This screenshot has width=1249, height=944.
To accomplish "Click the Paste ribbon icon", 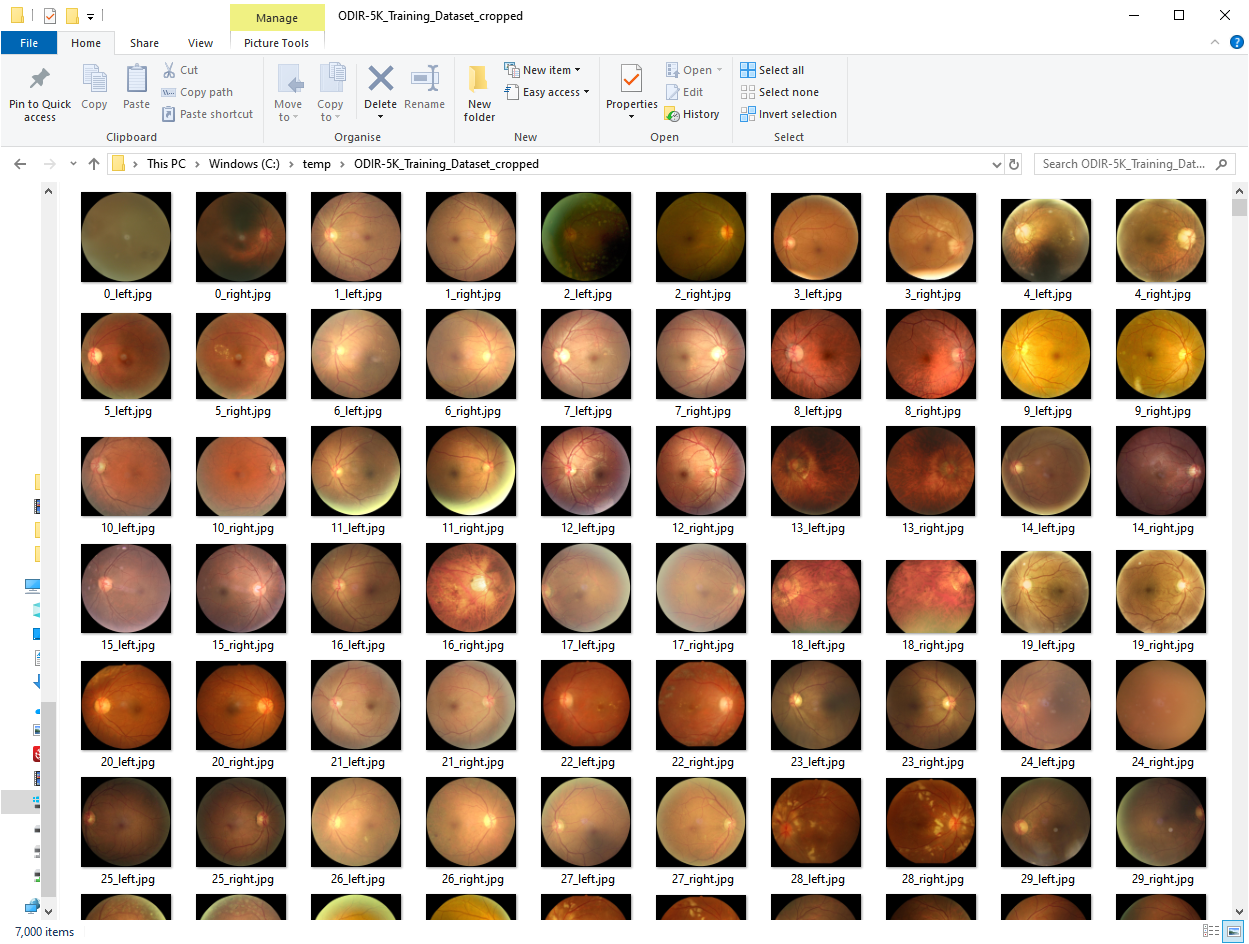I will pyautogui.click(x=136, y=79).
